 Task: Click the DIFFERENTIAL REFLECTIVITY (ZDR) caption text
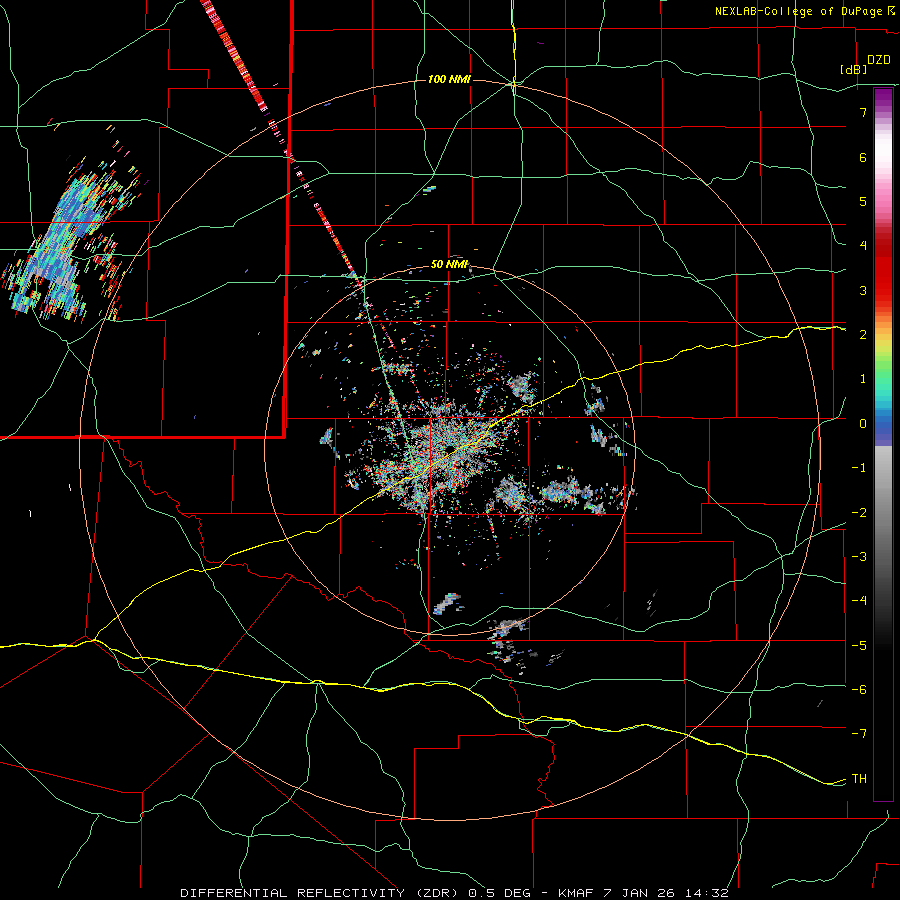tap(321, 893)
